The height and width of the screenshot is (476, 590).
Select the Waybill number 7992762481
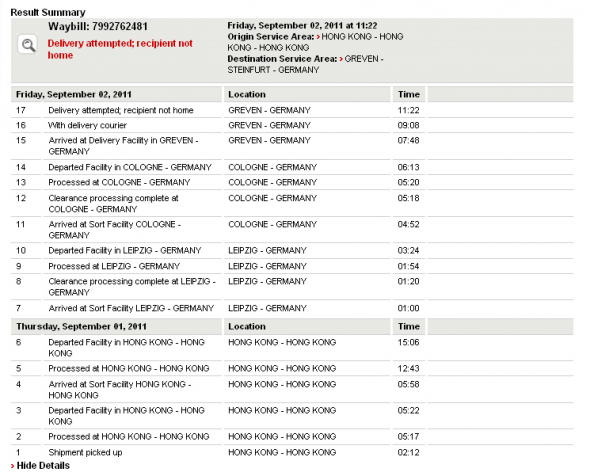coord(120,27)
